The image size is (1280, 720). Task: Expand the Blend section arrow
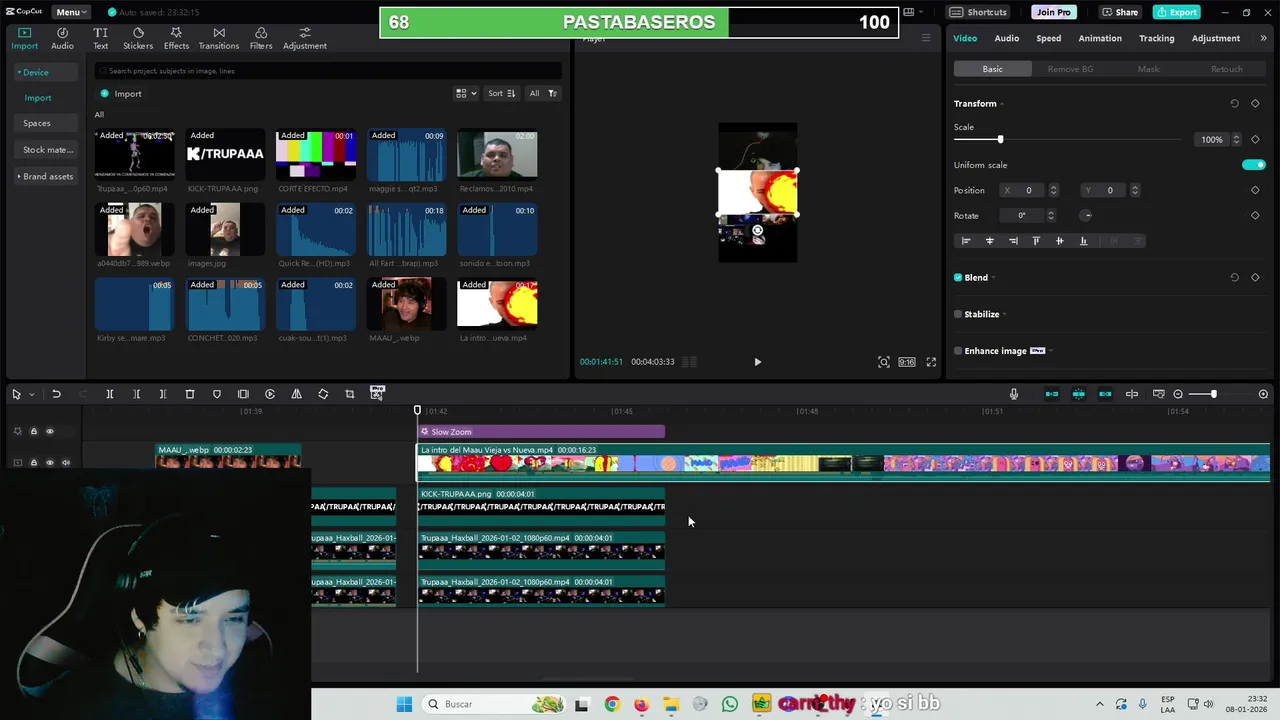[x=992, y=278]
